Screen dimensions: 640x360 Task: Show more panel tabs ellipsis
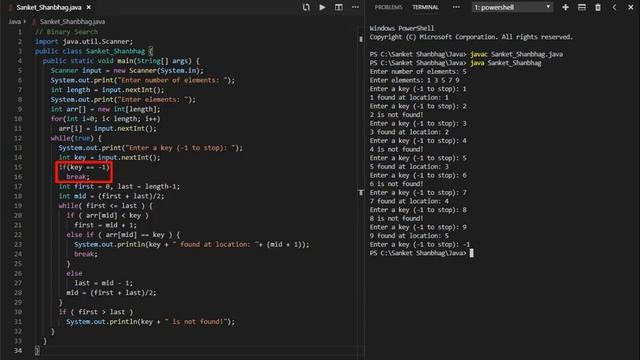(x=456, y=7)
